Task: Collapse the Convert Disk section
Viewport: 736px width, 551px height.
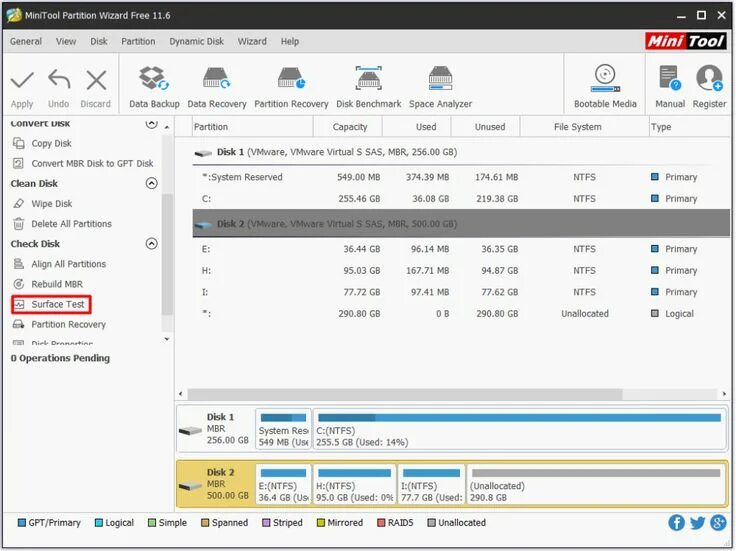Action: point(151,124)
